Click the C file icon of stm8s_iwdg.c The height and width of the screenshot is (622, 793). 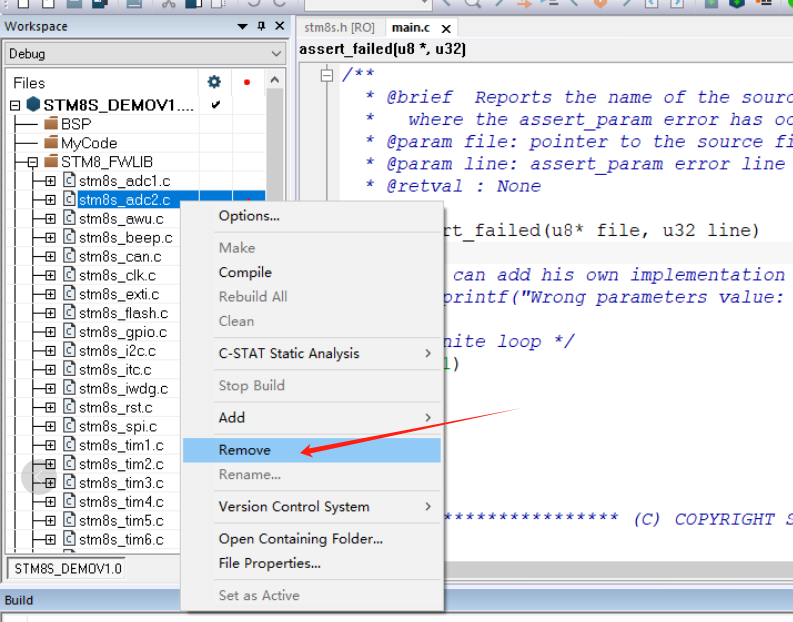coord(69,388)
